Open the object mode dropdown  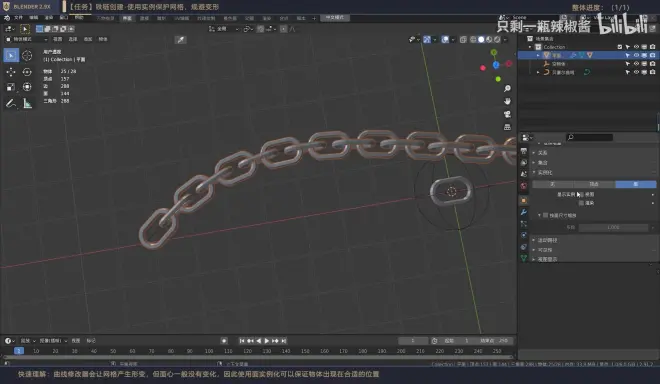[26, 39]
